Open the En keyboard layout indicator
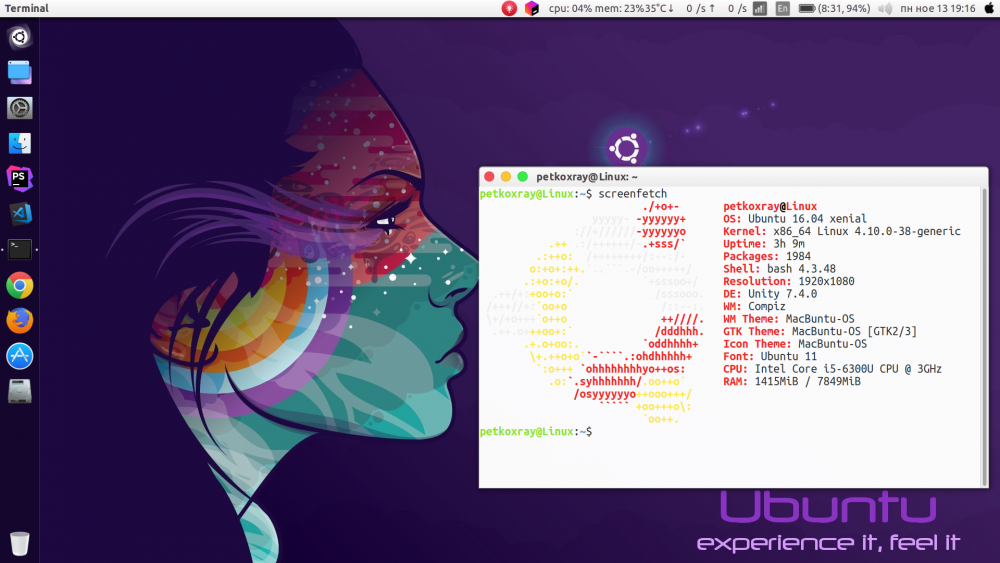Screen dimensions: 1000x563 [783, 8]
